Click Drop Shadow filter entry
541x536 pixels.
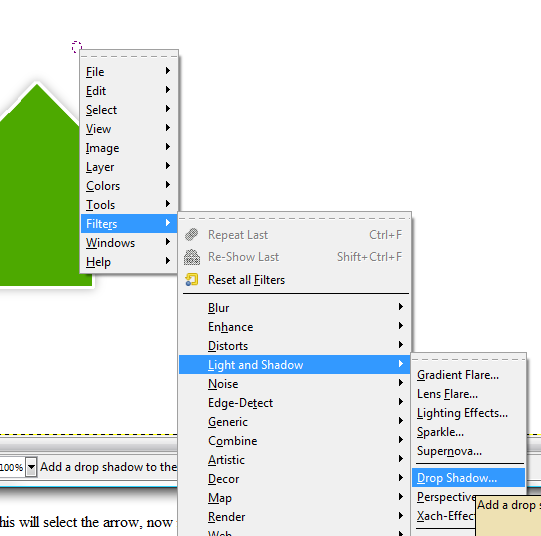pyautogui.click(x=469, y=478)
